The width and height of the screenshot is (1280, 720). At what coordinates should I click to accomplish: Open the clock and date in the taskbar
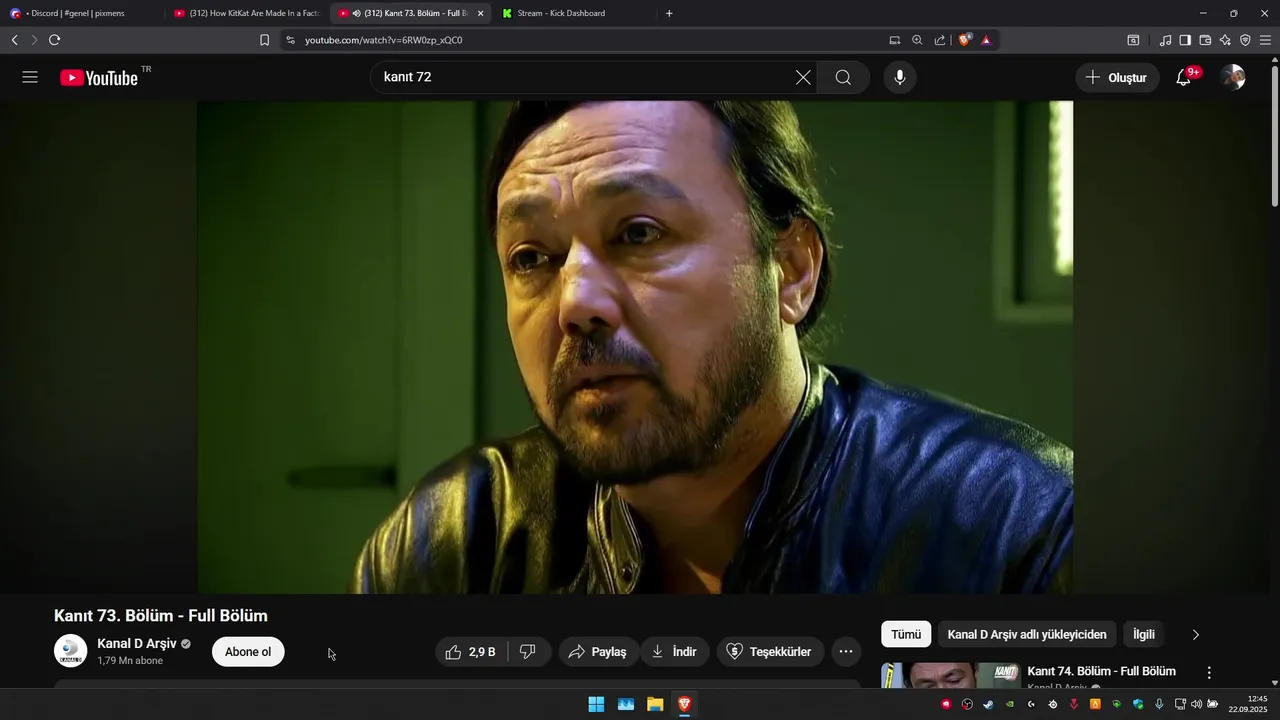(1248, 704)
